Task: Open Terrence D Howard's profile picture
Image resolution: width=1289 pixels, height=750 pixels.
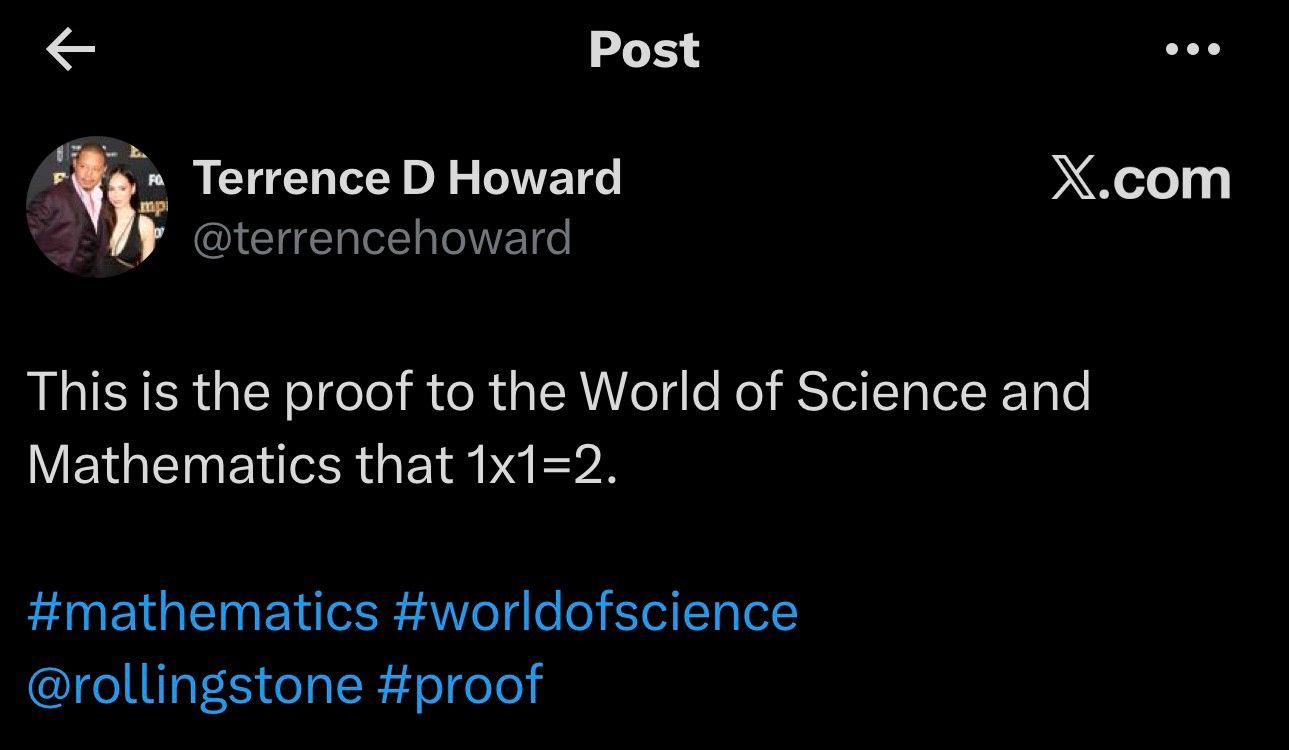Action: pyautogui.click(x=95, y=206)
